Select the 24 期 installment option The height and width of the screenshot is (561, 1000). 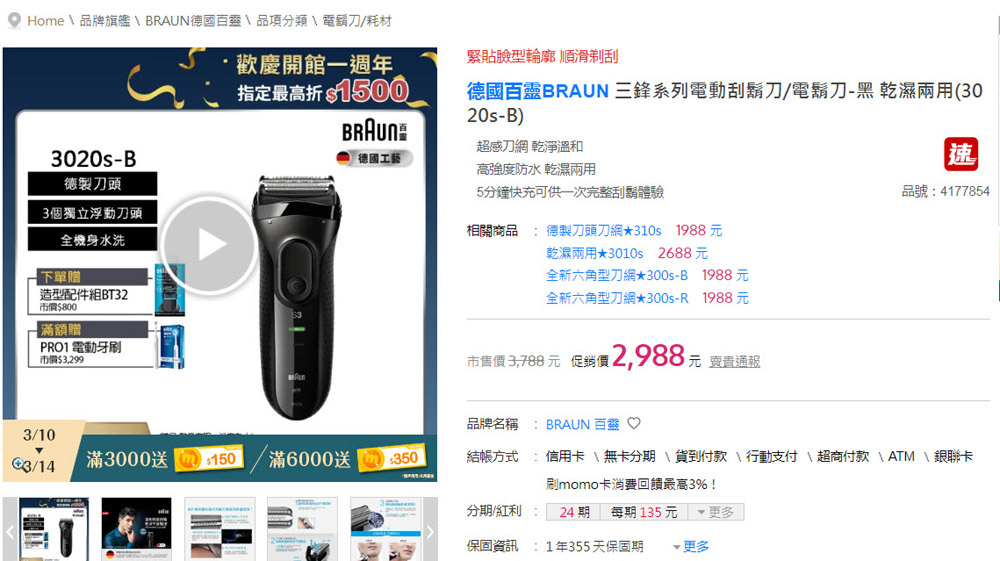coord(574,512)
